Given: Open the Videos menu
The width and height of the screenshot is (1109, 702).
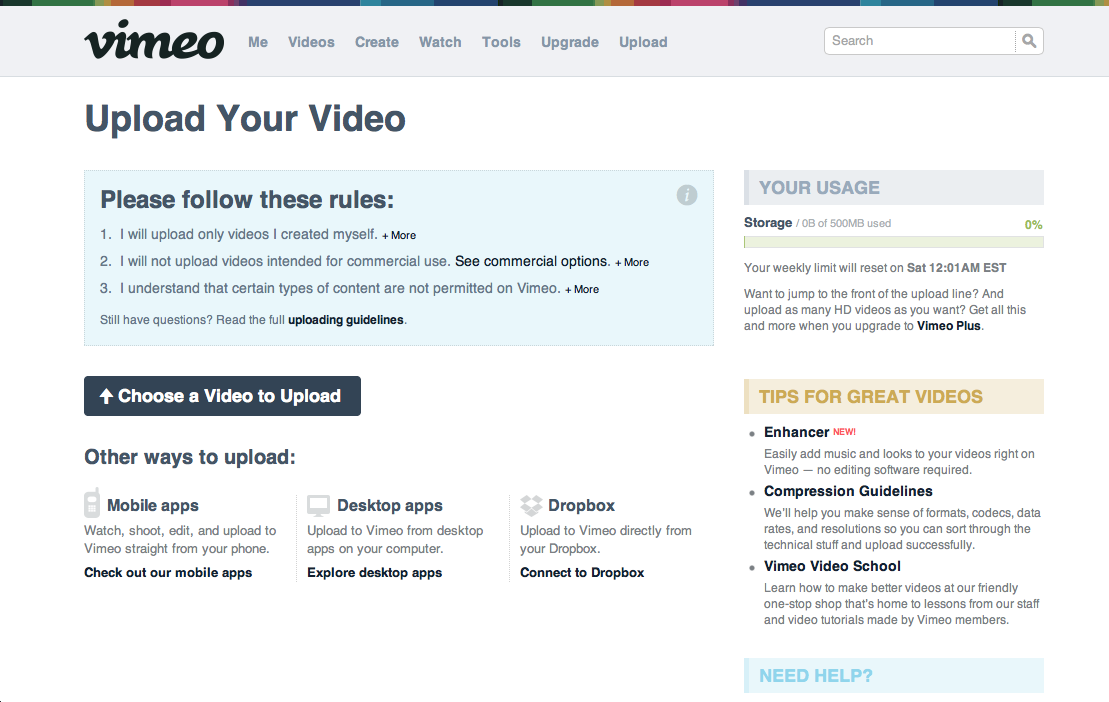Looking at the screenshot, I should [311, 42].
